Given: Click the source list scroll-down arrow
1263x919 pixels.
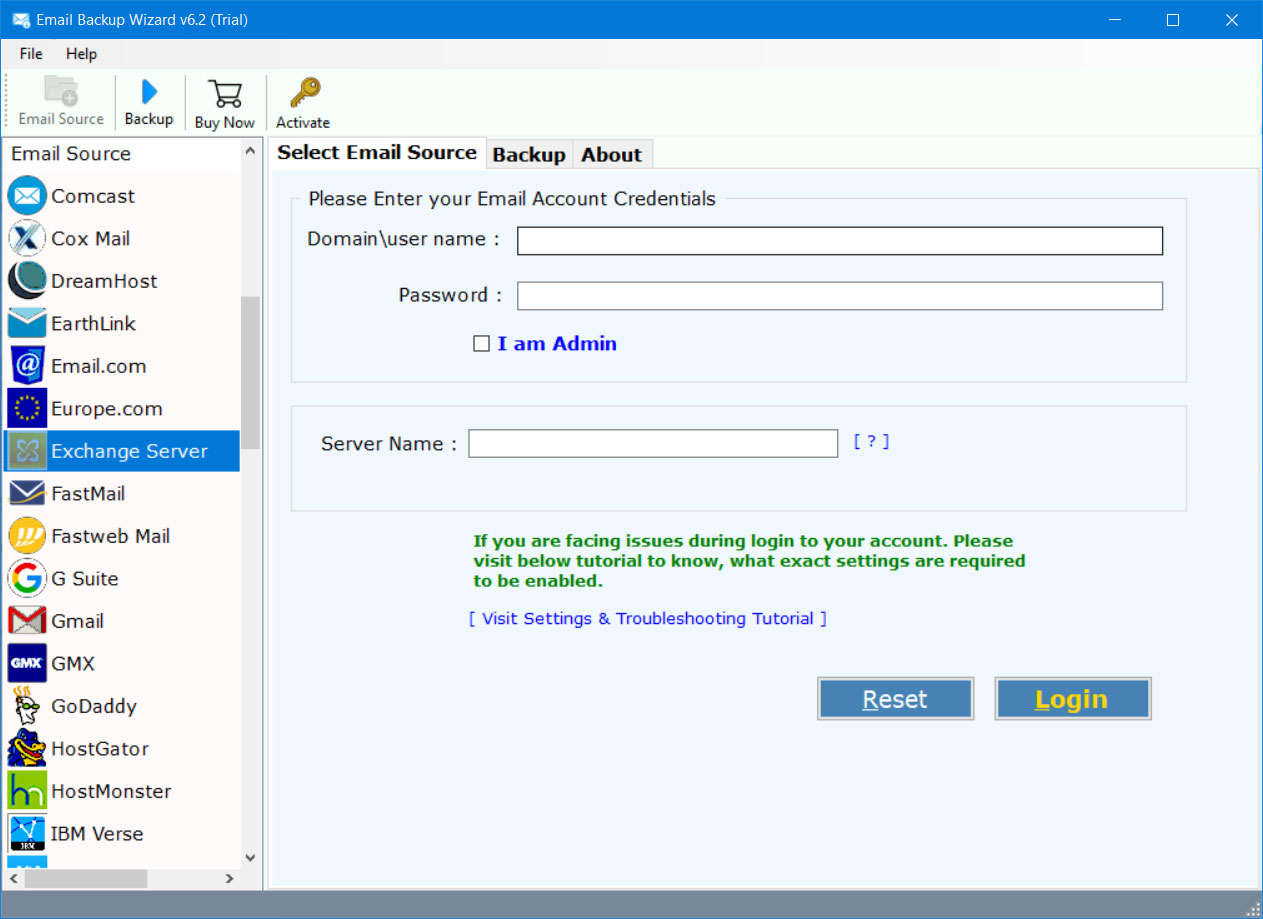Looking at the screenshot, I should (250, 858).
